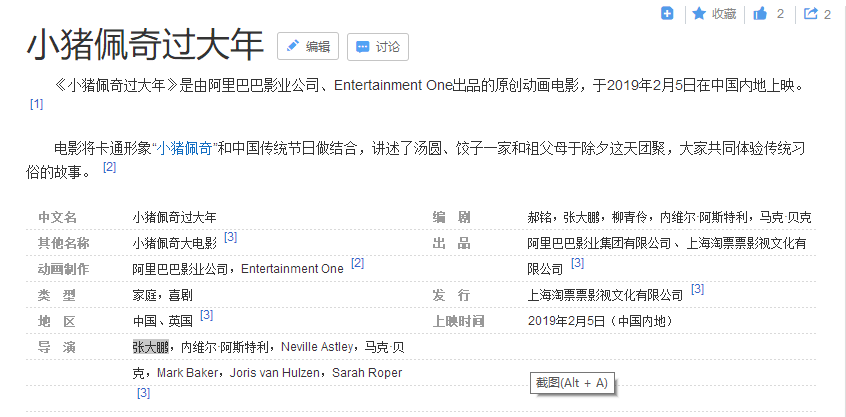
Task: Click the 中文名 field label
Action: [57, 217]
